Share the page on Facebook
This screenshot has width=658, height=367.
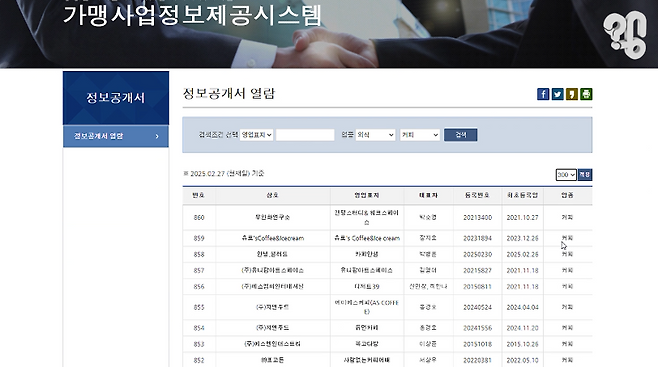543,94
